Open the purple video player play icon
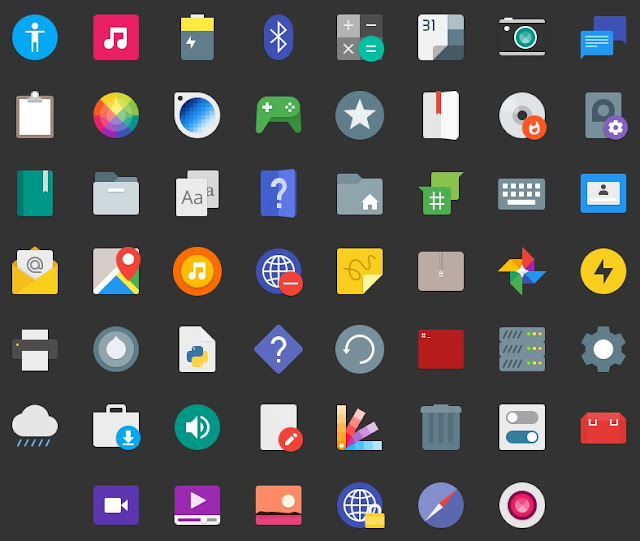640x541 pixels. [x=197, y=505]
